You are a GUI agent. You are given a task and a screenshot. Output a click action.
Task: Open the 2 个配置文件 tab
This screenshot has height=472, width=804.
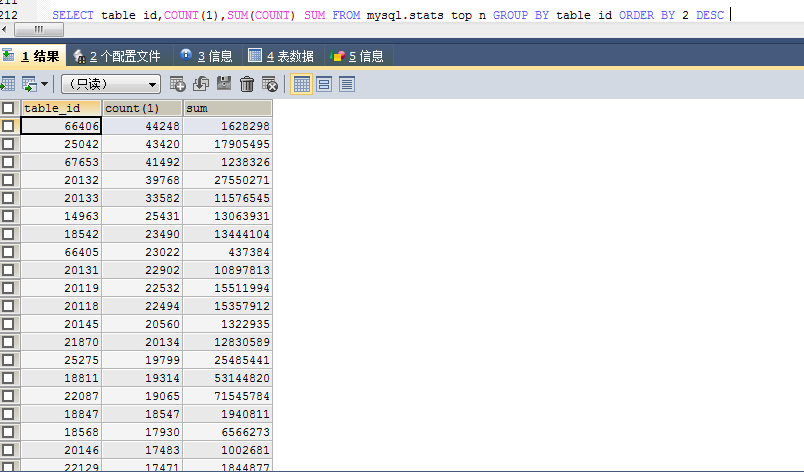click(117, 56)
